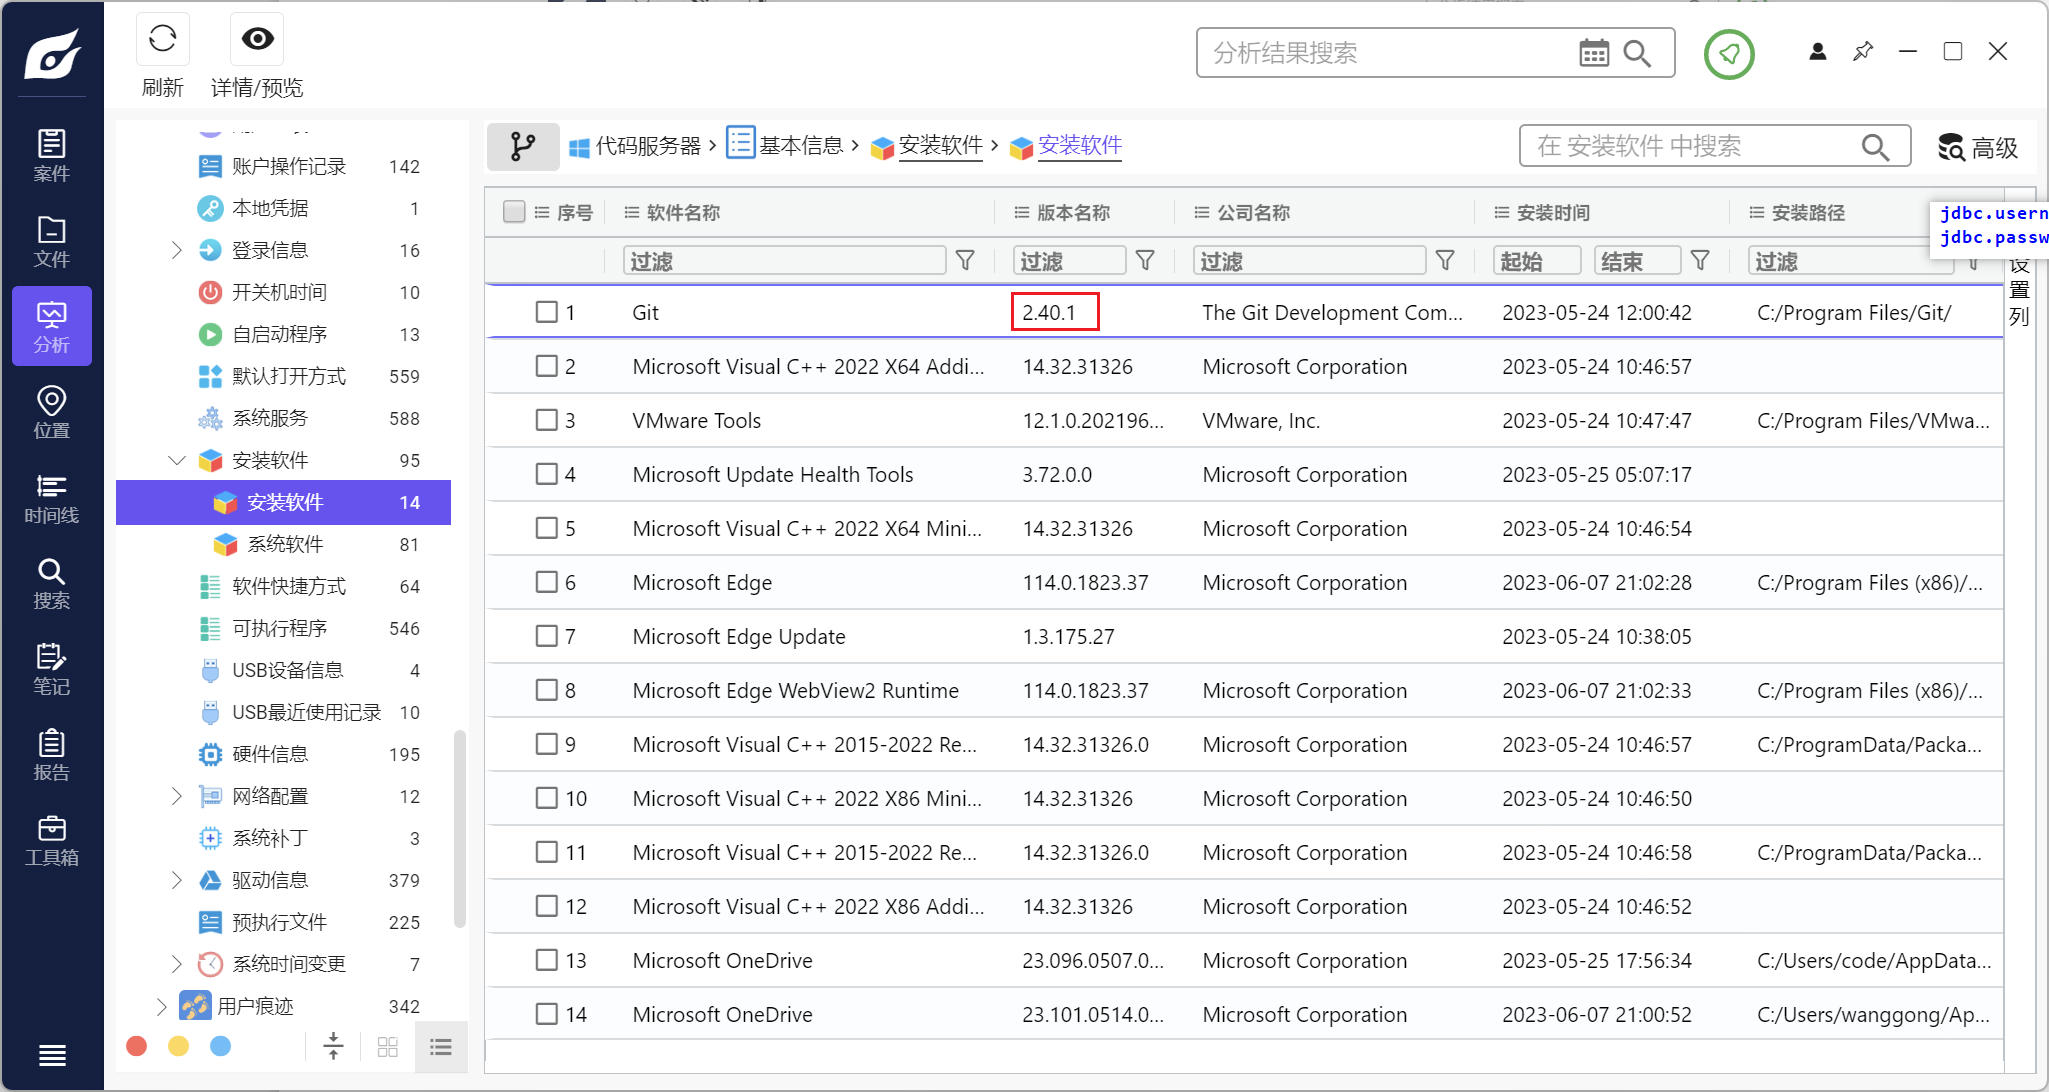Switch to grid view icon

coord(388,1047)
